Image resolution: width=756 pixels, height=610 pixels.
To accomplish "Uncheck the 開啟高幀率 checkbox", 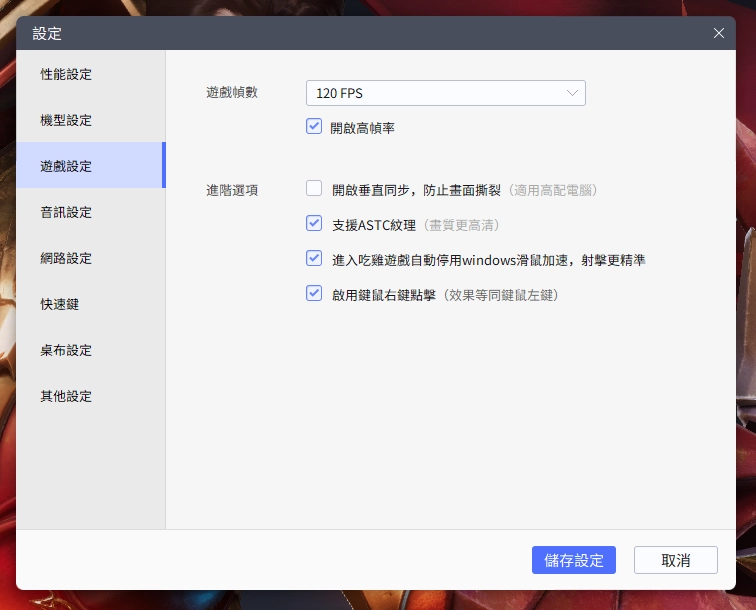I will click(315, 127).
